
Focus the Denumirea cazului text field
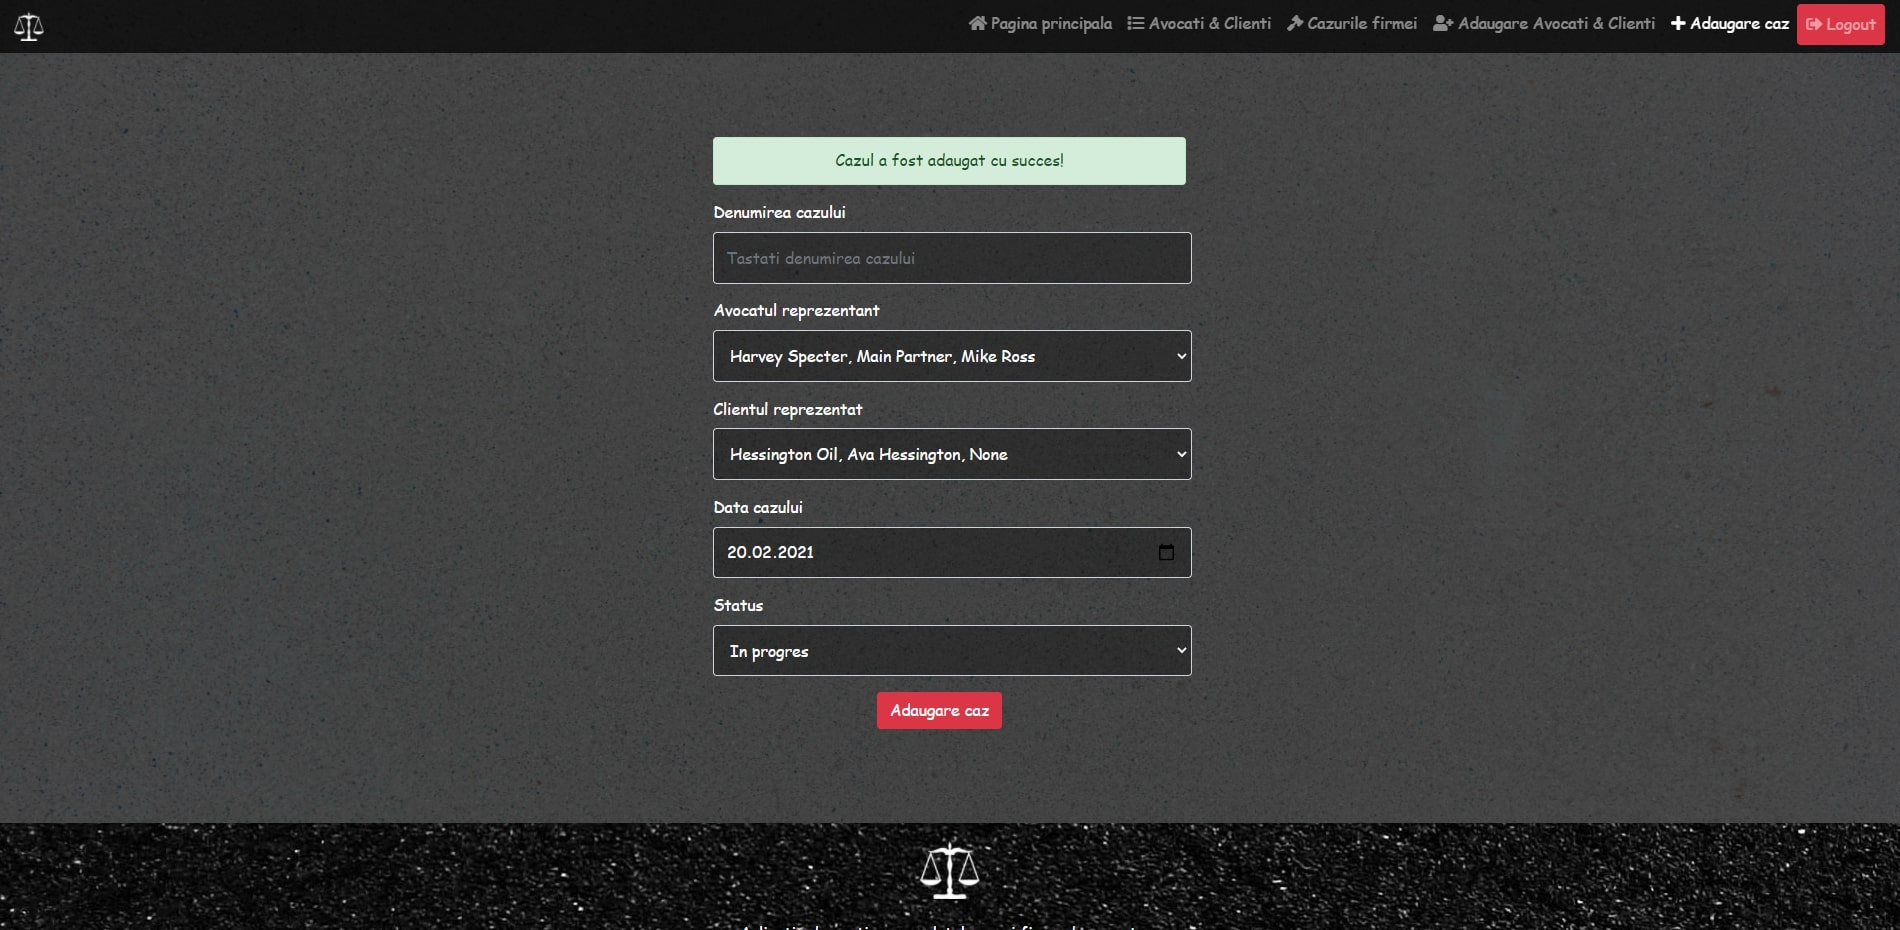click(x=951, y=258)
